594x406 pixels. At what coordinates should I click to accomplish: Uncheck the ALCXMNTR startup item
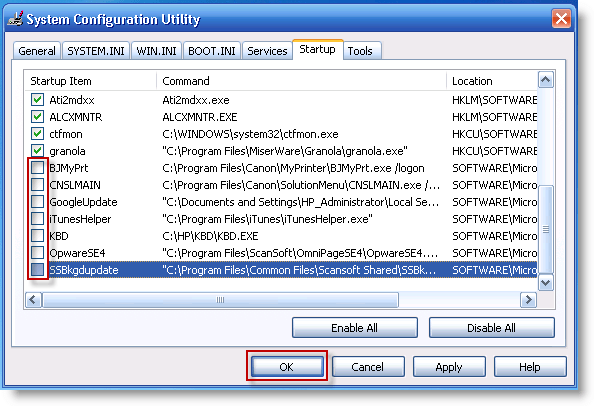point(37,117)
